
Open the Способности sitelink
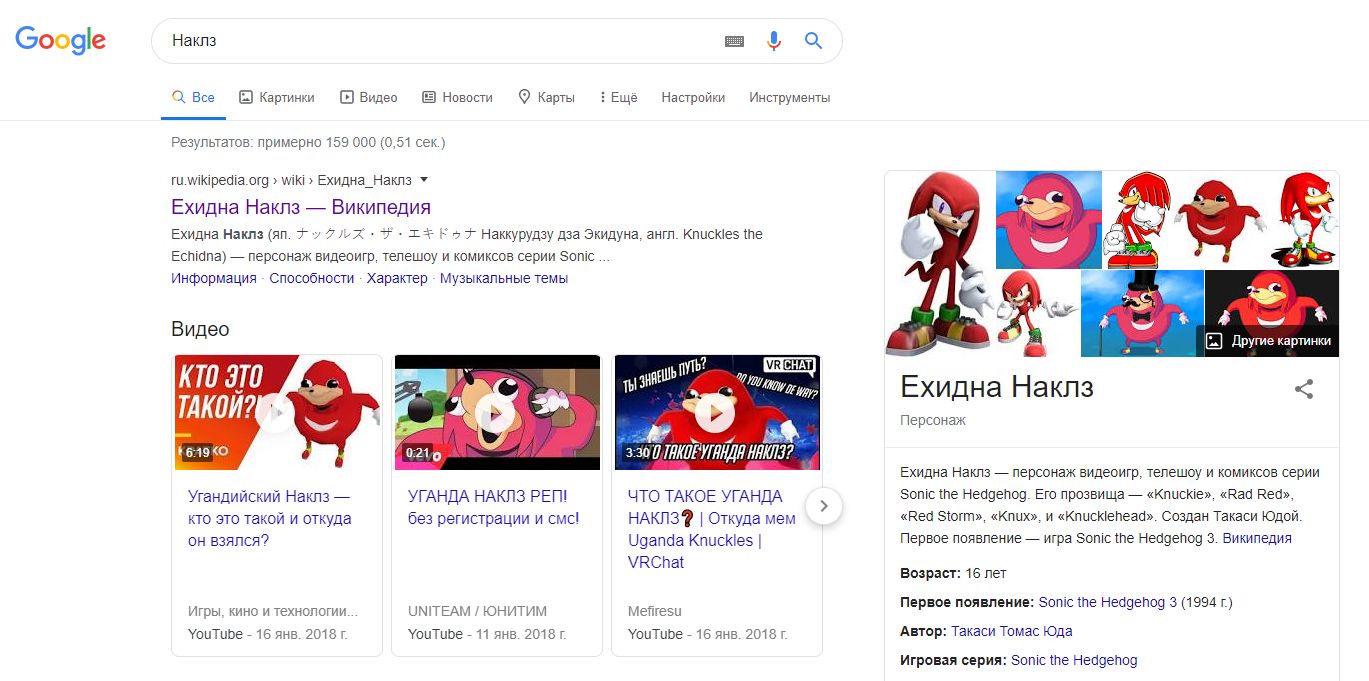[312, 278]
